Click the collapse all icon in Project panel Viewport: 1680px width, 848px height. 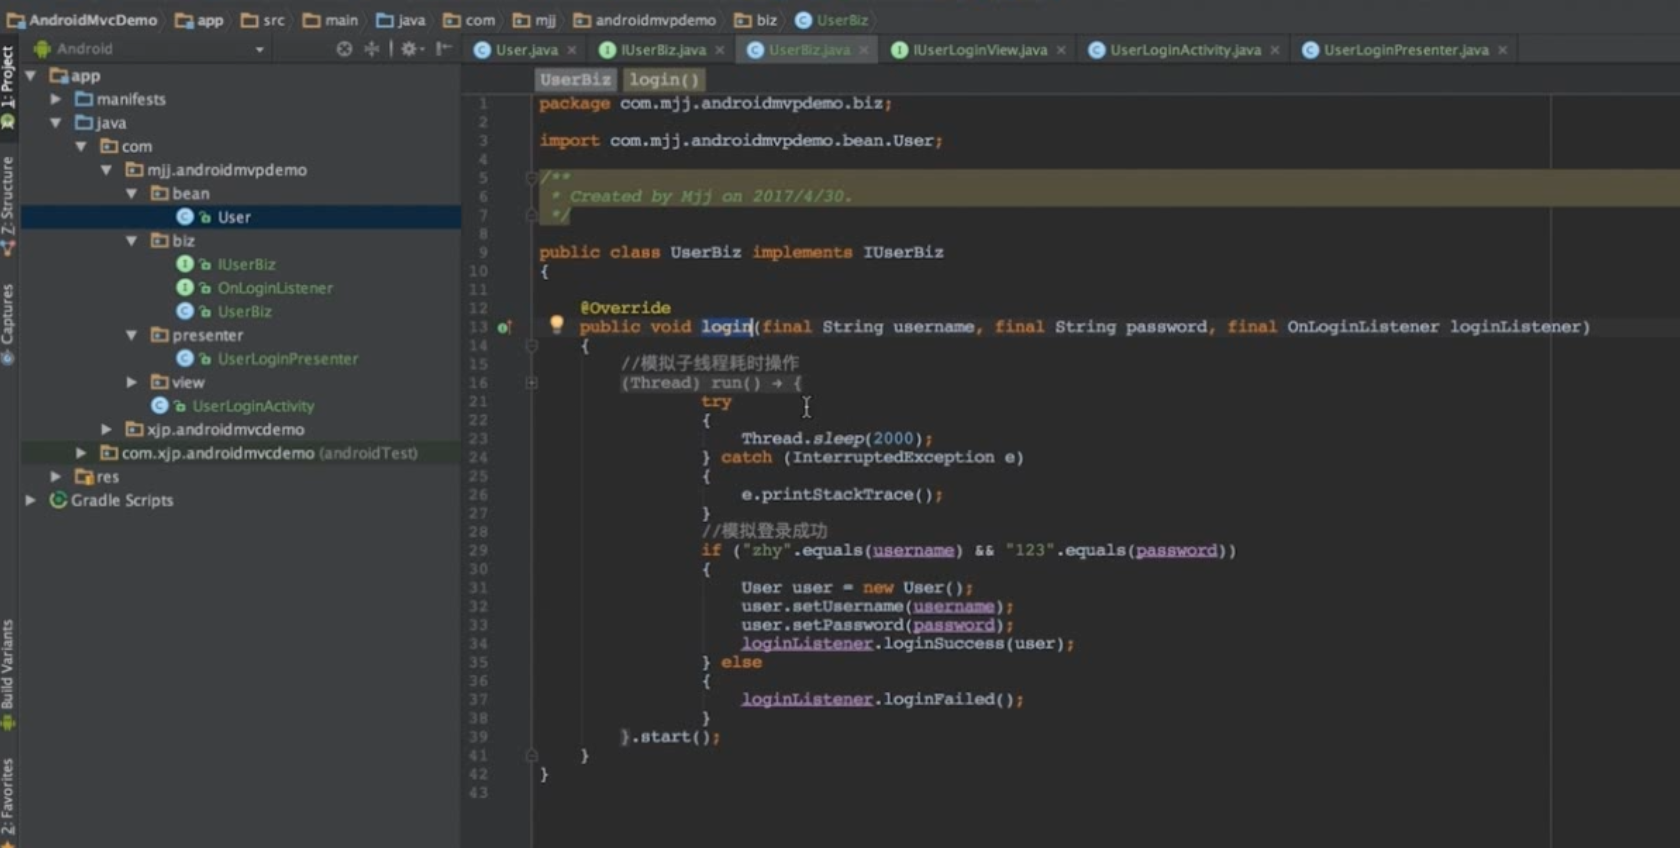click(x=371, y=49)
